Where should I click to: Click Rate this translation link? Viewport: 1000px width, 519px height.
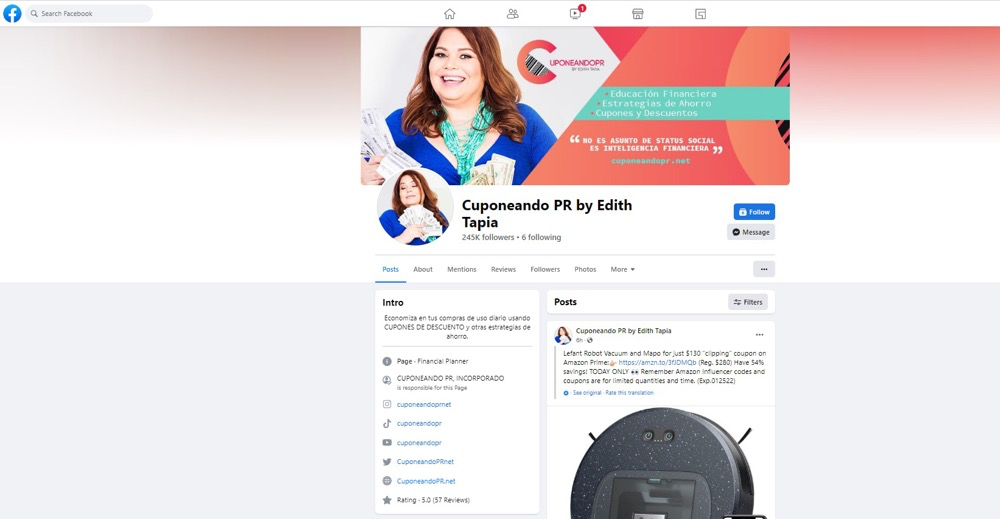pyautogui.click(x=629, y=393)
